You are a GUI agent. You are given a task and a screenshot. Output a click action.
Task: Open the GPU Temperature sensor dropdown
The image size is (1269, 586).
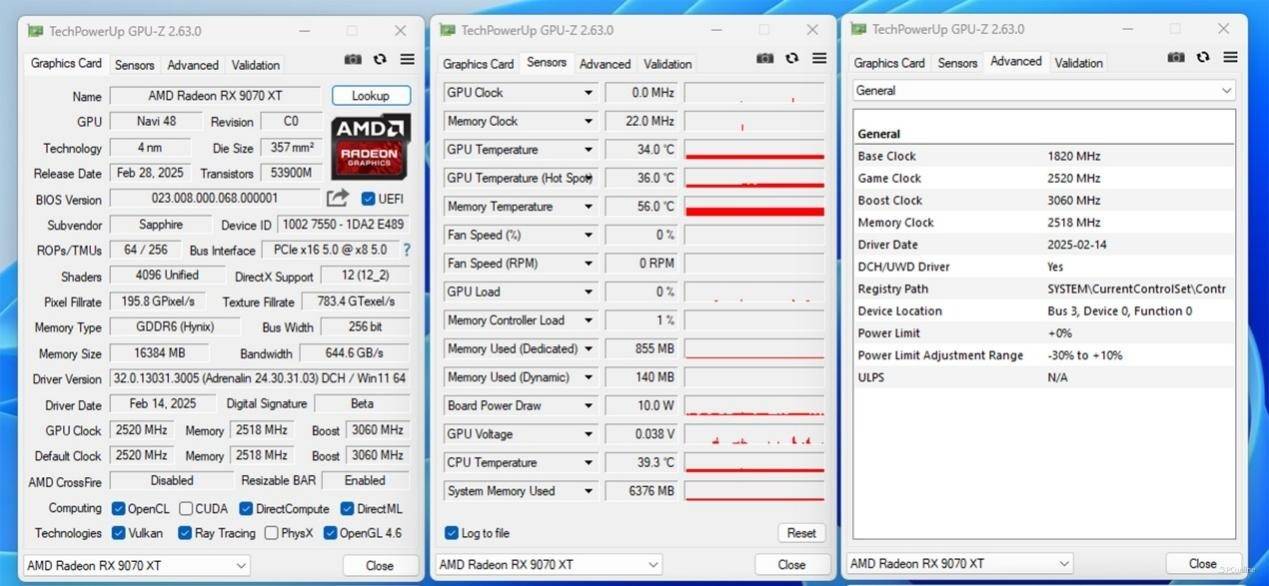(x=588, y=150)
